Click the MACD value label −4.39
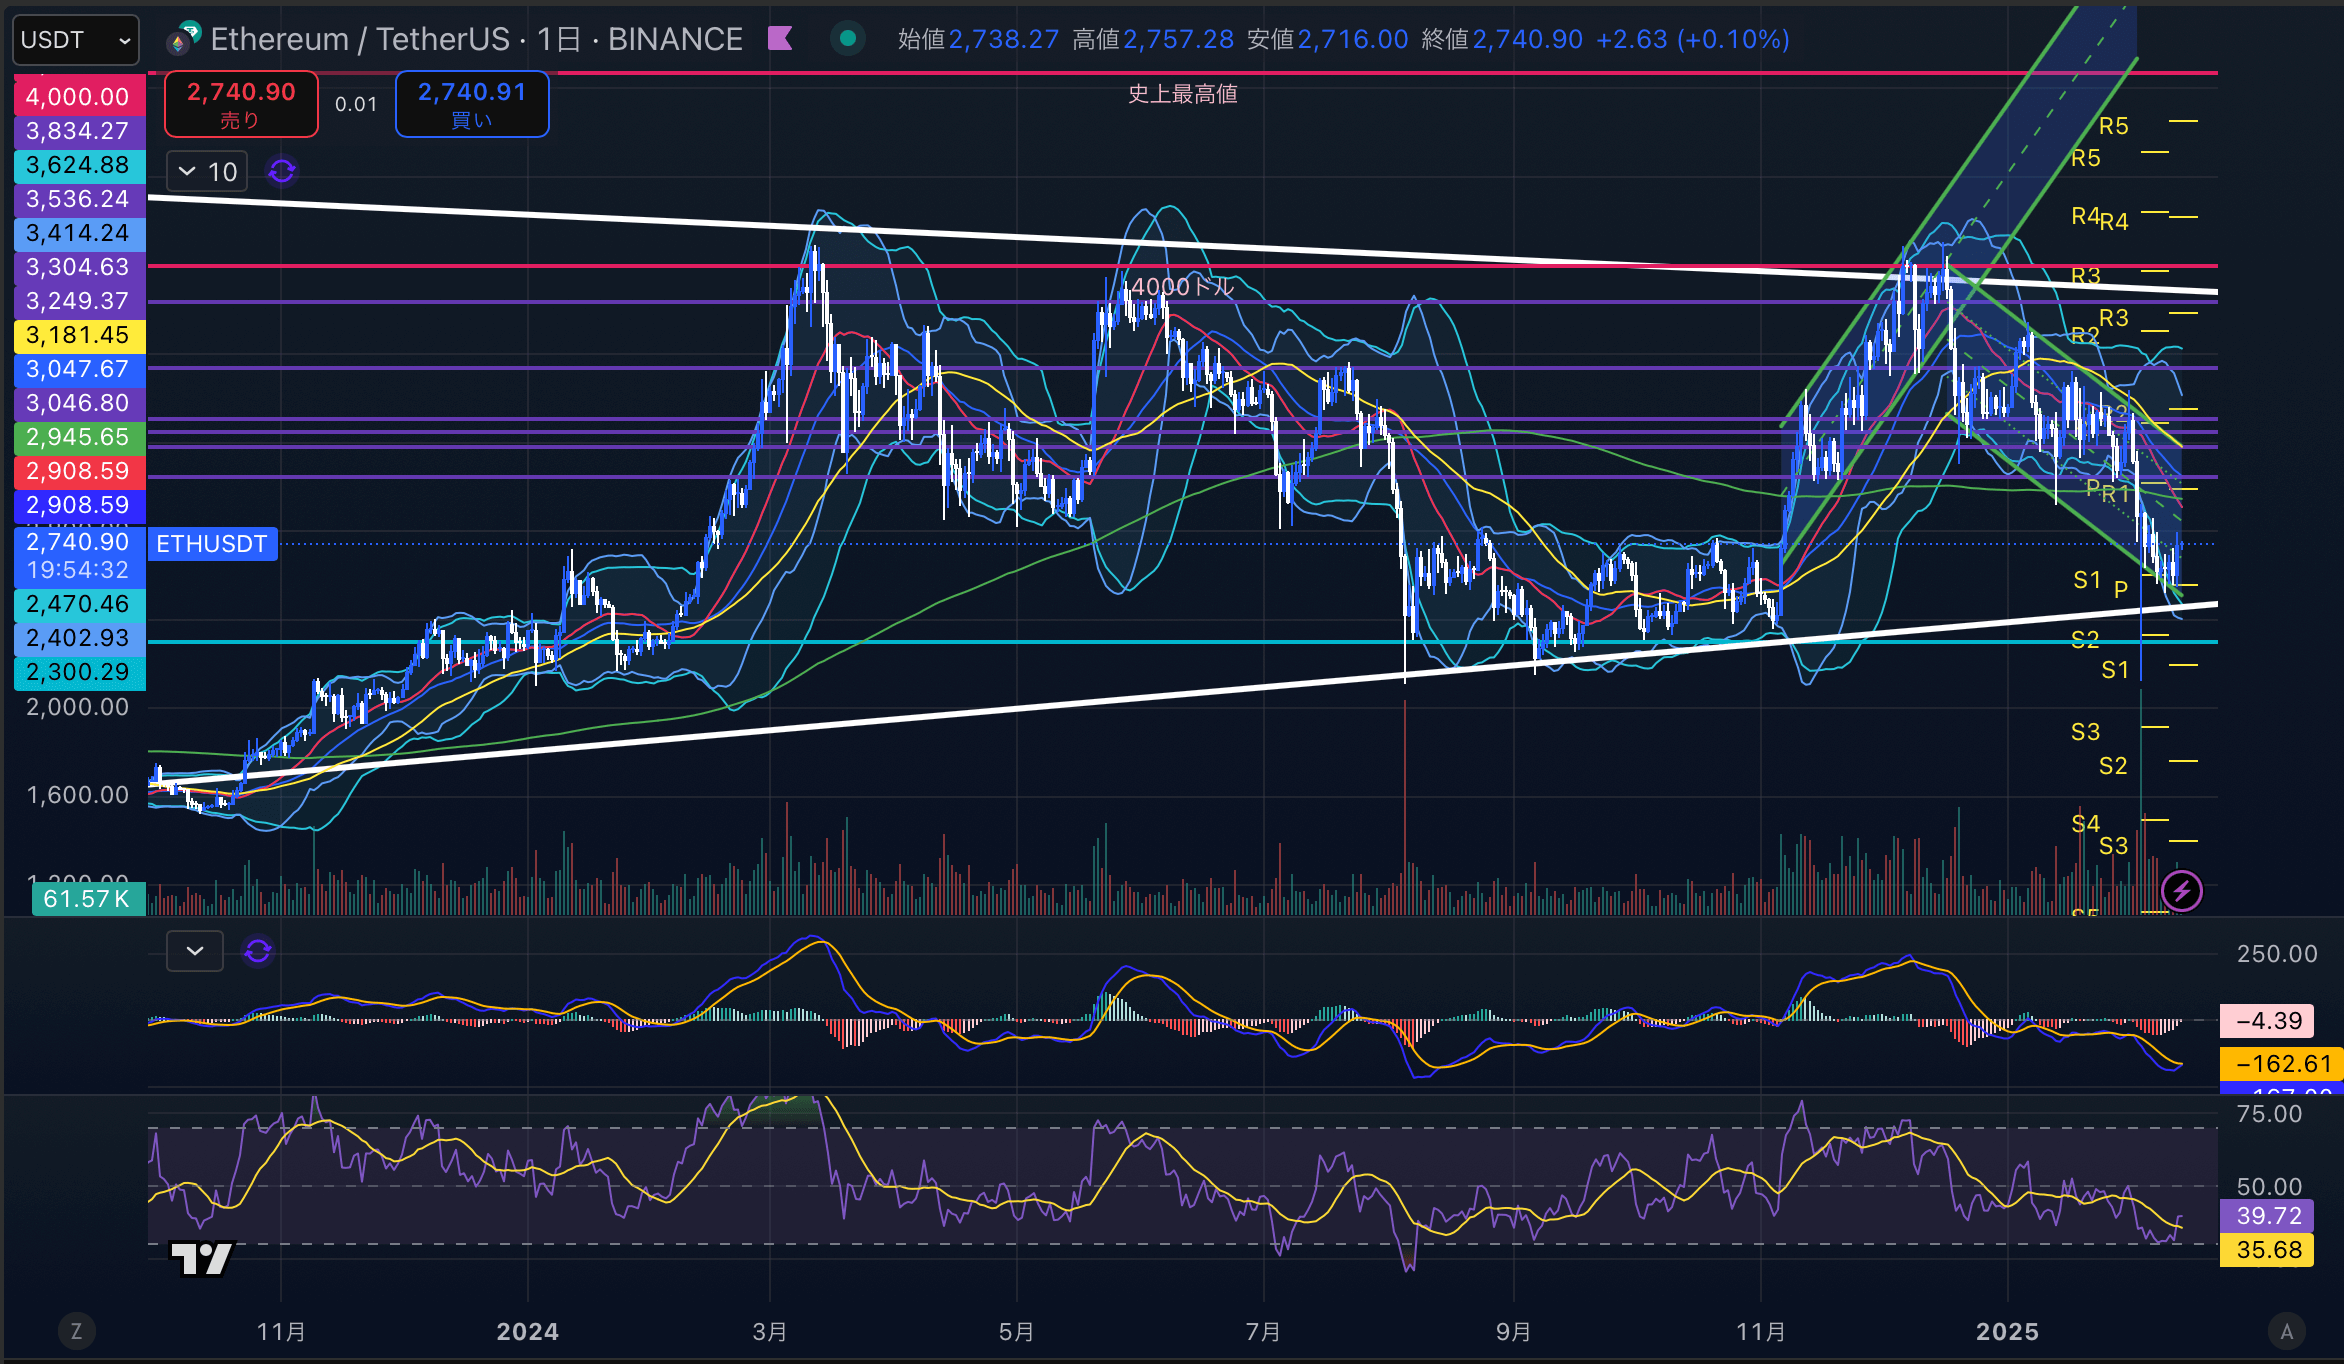This screenshot has width=2344, height=1364. coord(2268,1021)
